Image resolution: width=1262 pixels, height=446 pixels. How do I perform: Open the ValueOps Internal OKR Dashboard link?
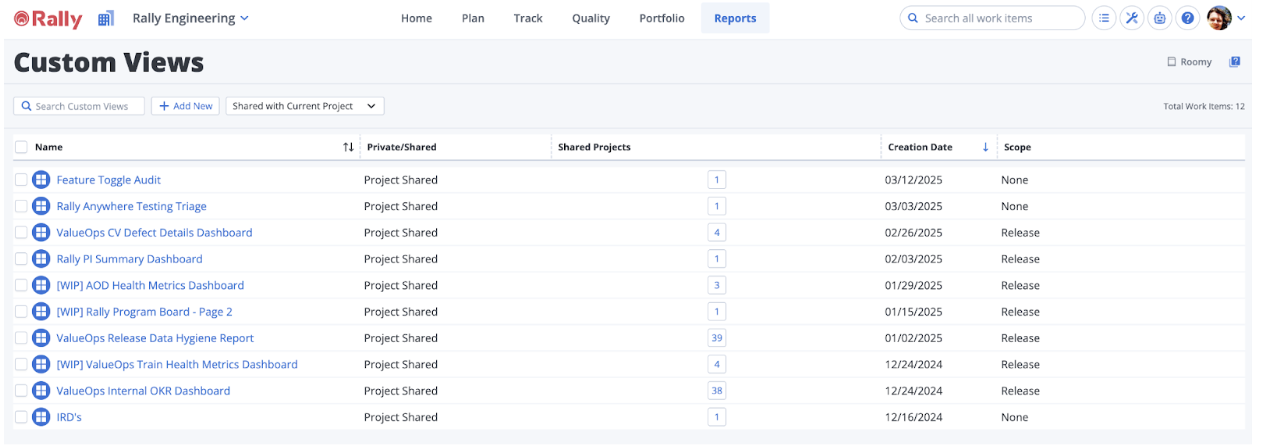[x=143, y=391]
